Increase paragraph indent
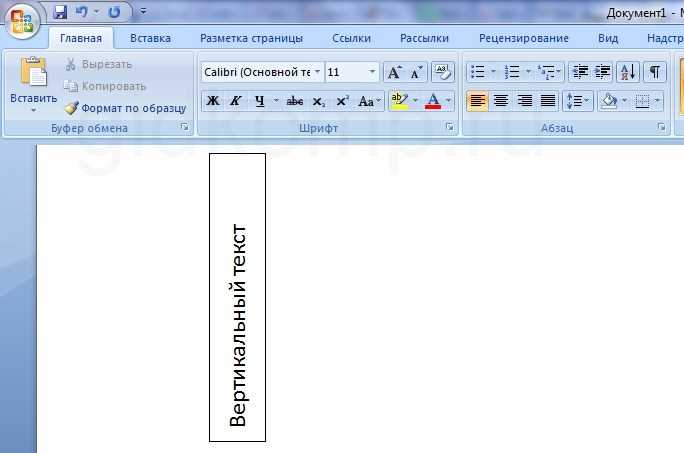The image size is (684, 453). coord(603,72)
